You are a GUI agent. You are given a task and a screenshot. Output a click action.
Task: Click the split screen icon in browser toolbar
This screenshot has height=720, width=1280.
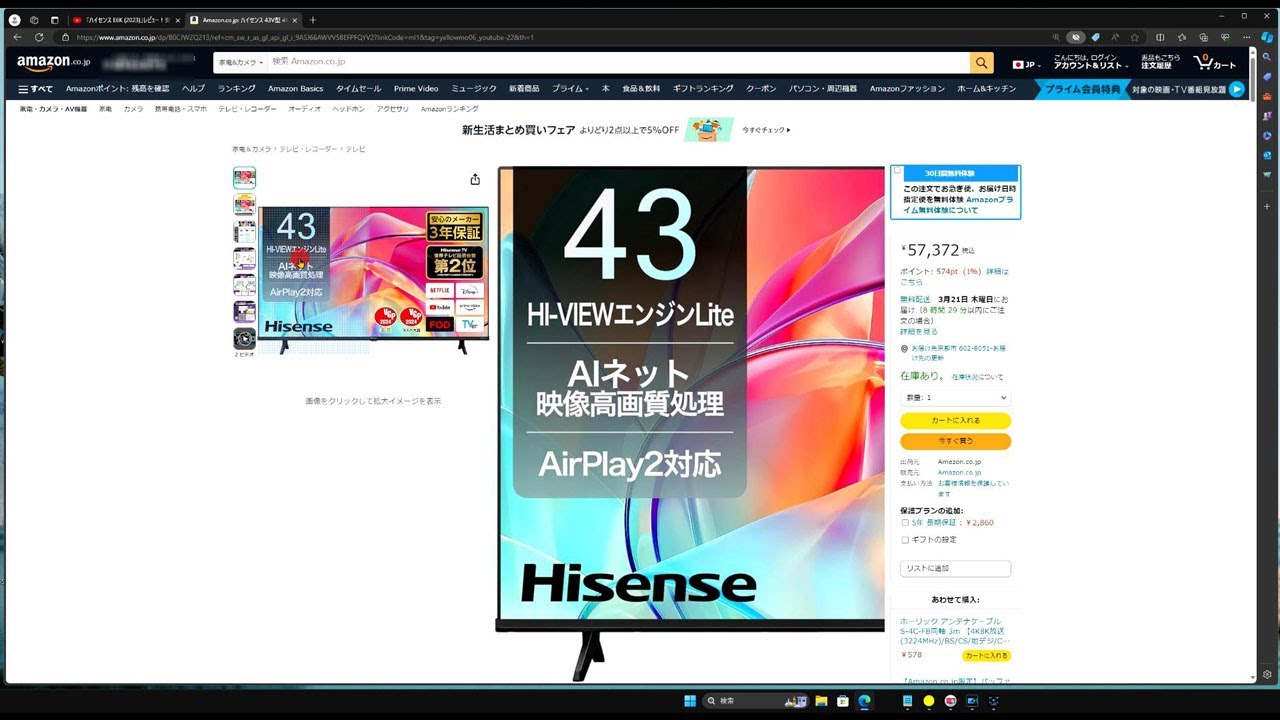(1160, 37)
